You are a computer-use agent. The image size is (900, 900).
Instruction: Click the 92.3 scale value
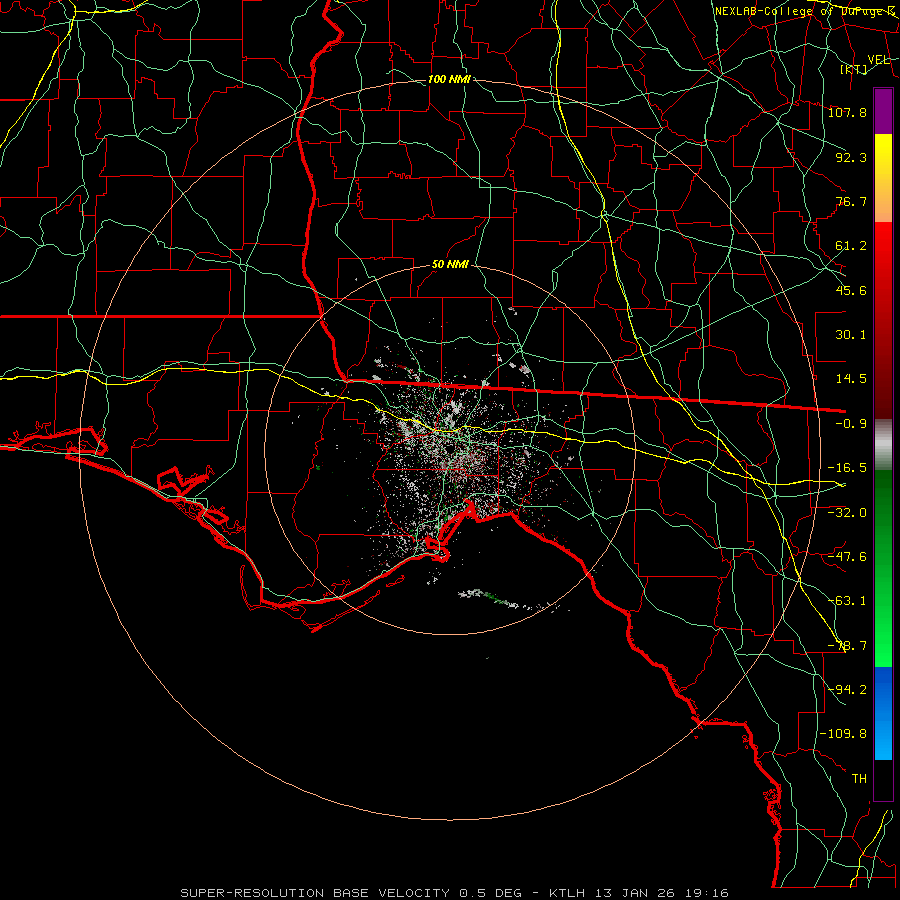851,157
